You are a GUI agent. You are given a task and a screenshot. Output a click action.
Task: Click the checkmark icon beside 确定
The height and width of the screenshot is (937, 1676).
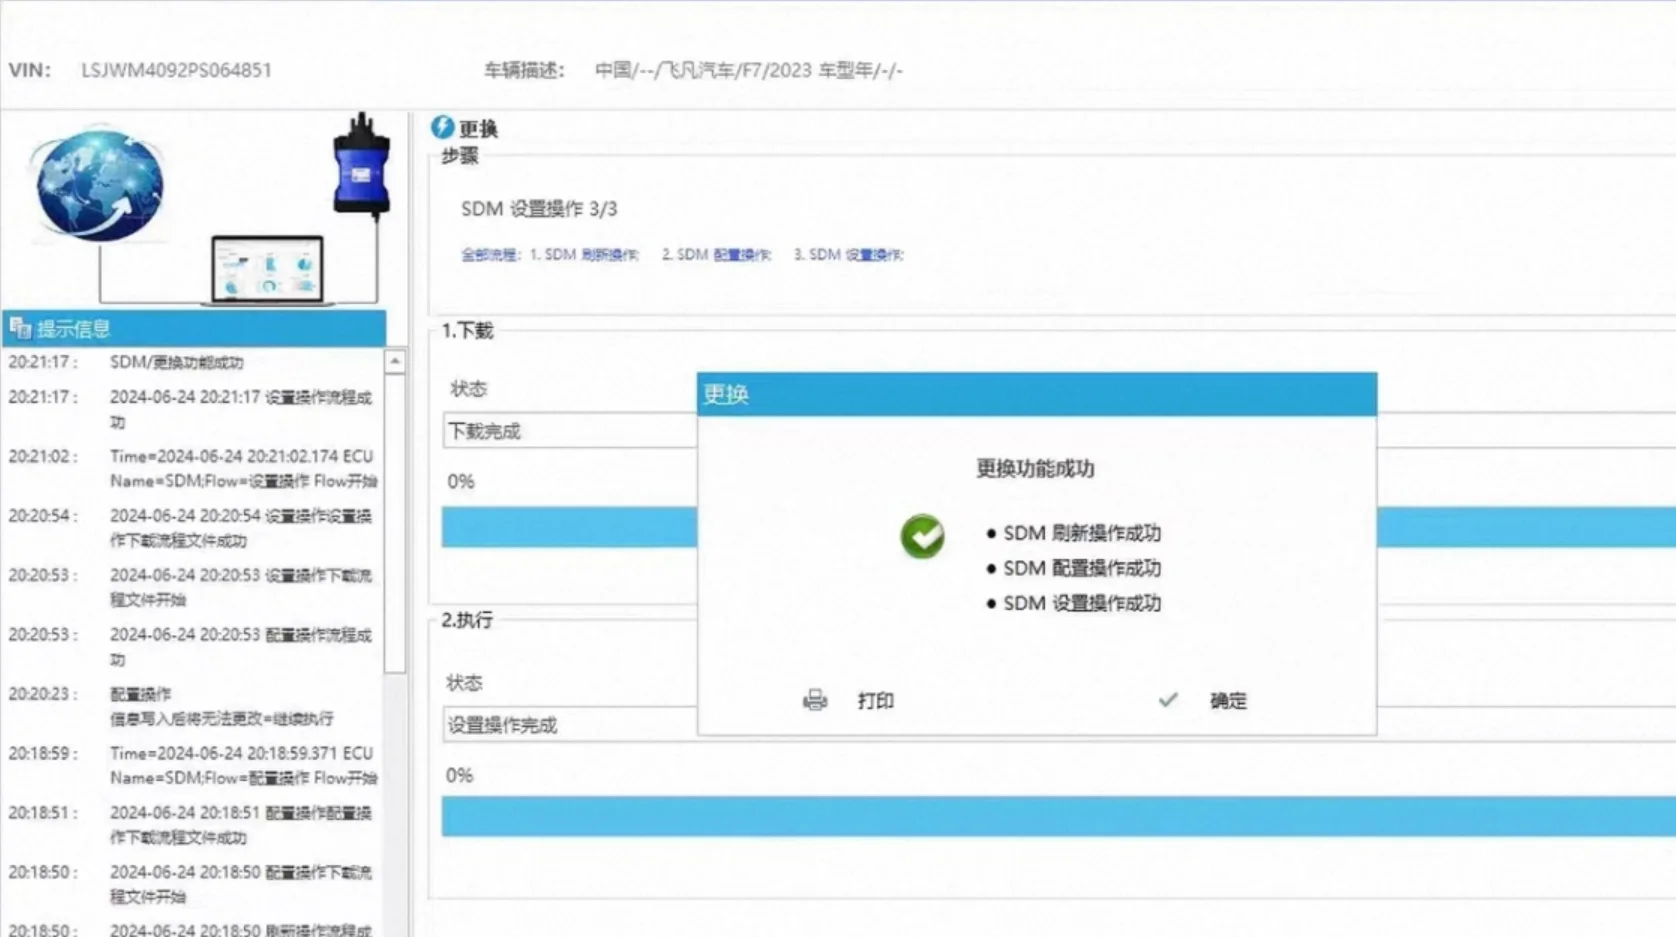click(1168, 700)
